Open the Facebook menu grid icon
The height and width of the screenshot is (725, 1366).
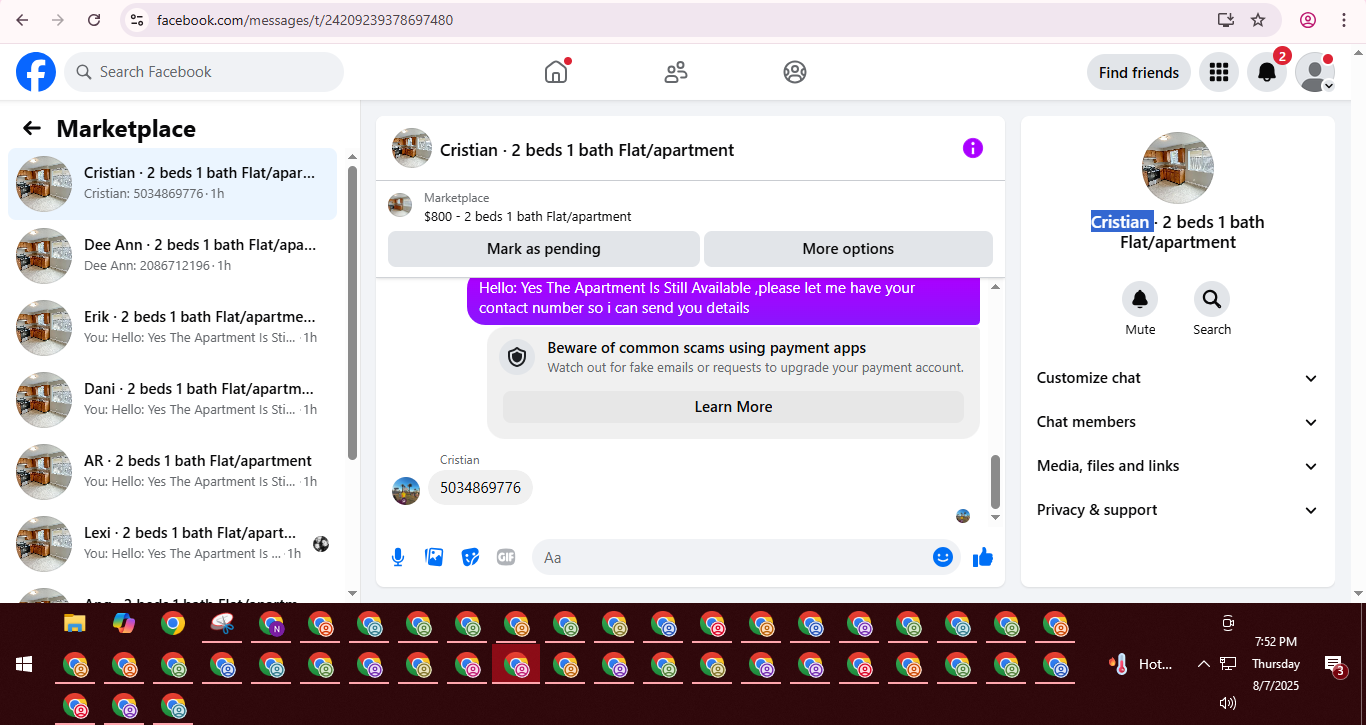pyautogui.click(x=1218, y=72)
